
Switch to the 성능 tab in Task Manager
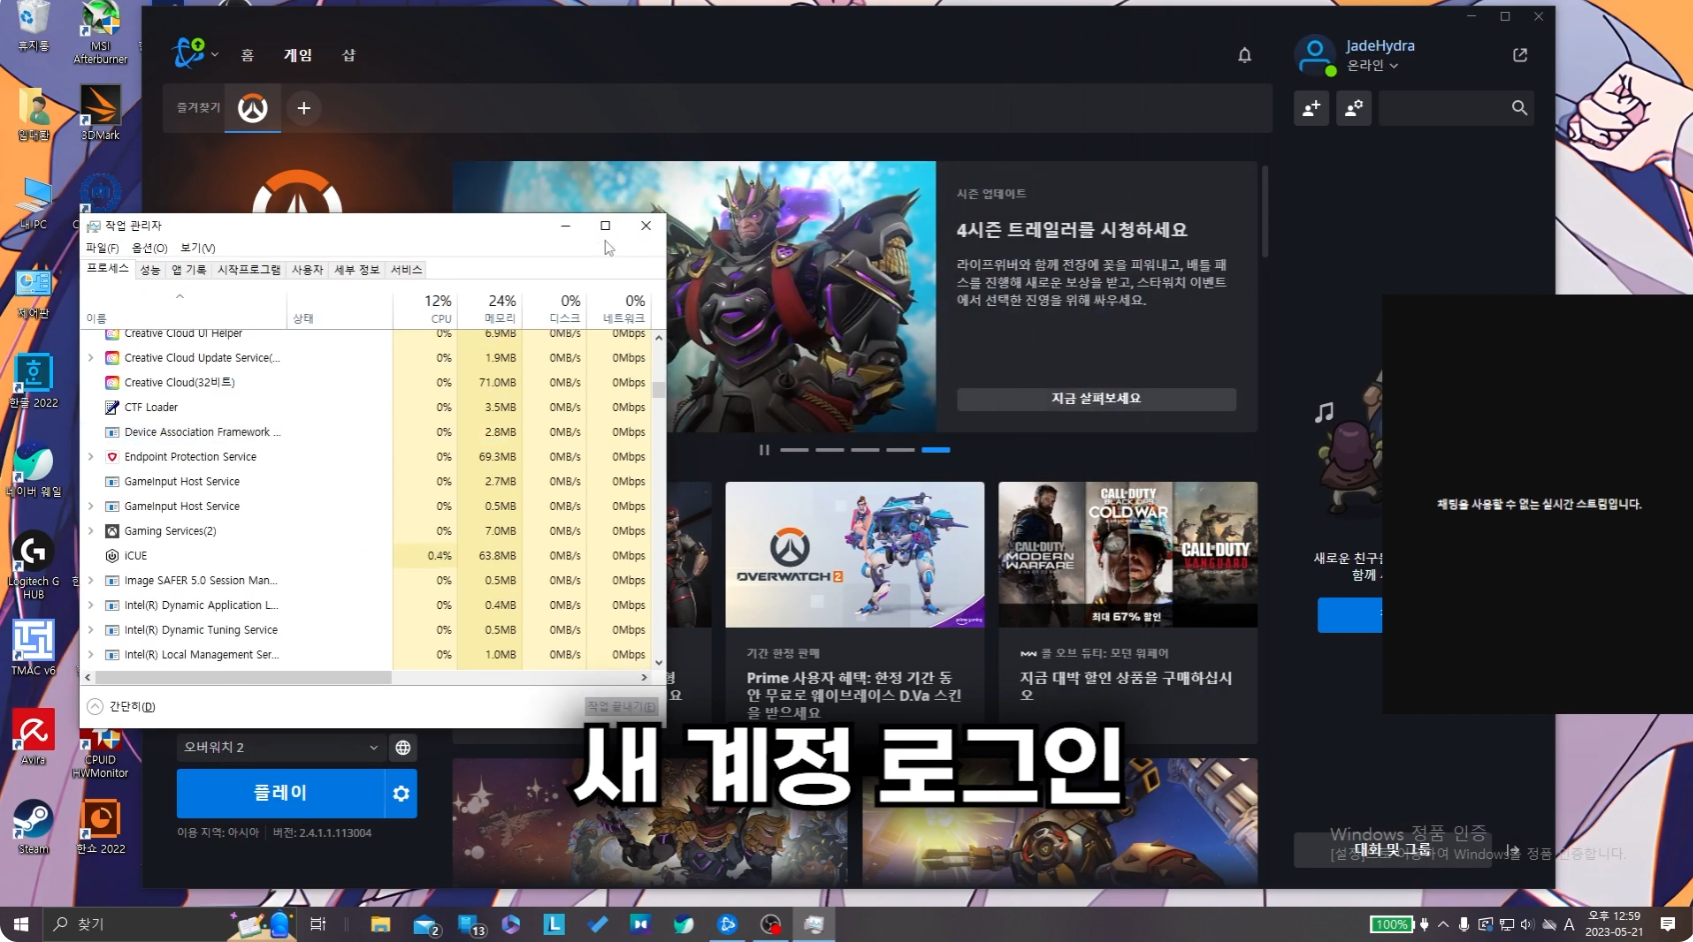(150, 270)
